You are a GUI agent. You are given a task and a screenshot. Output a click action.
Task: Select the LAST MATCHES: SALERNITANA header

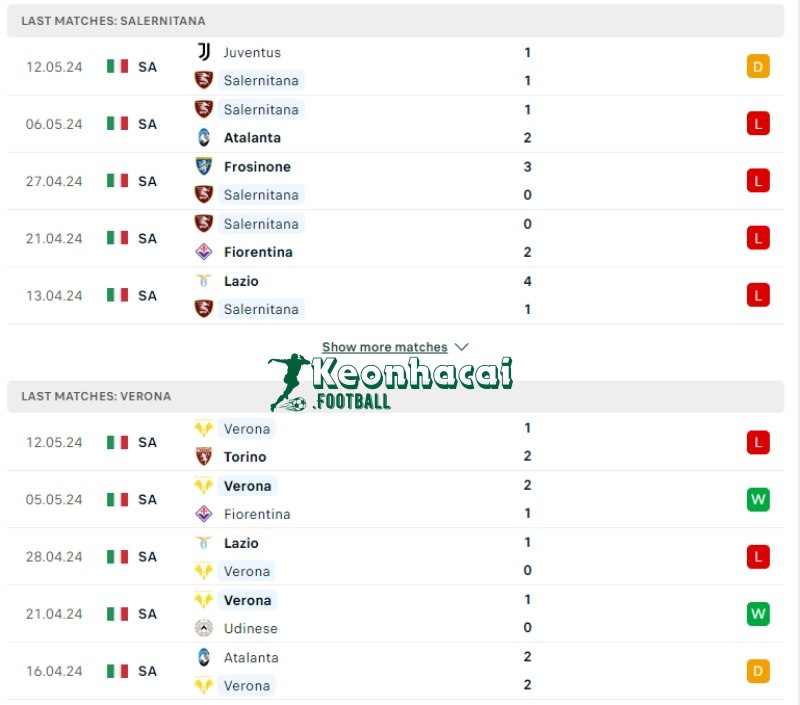pos(115,20)
